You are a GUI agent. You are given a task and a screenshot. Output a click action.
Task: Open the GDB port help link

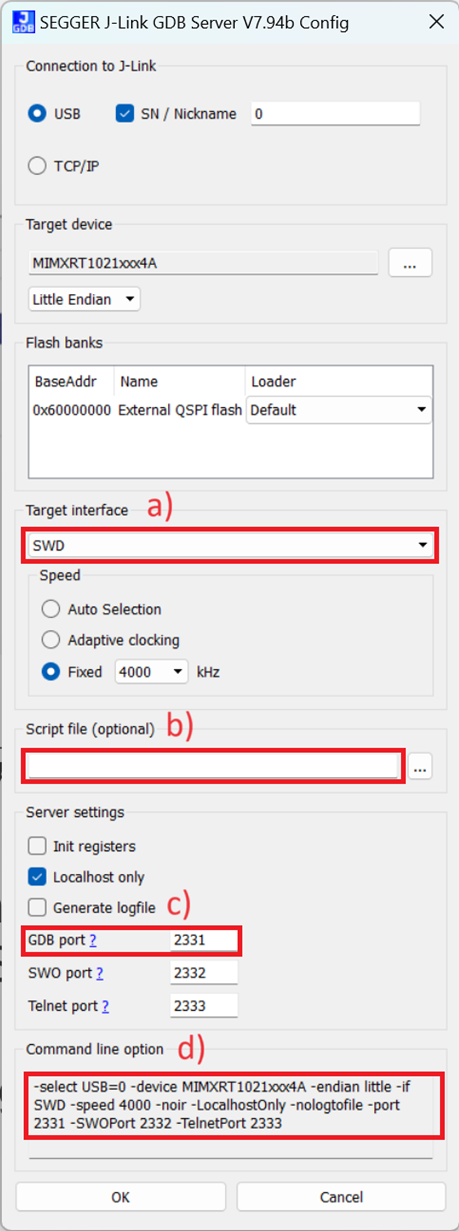[93, 940]
